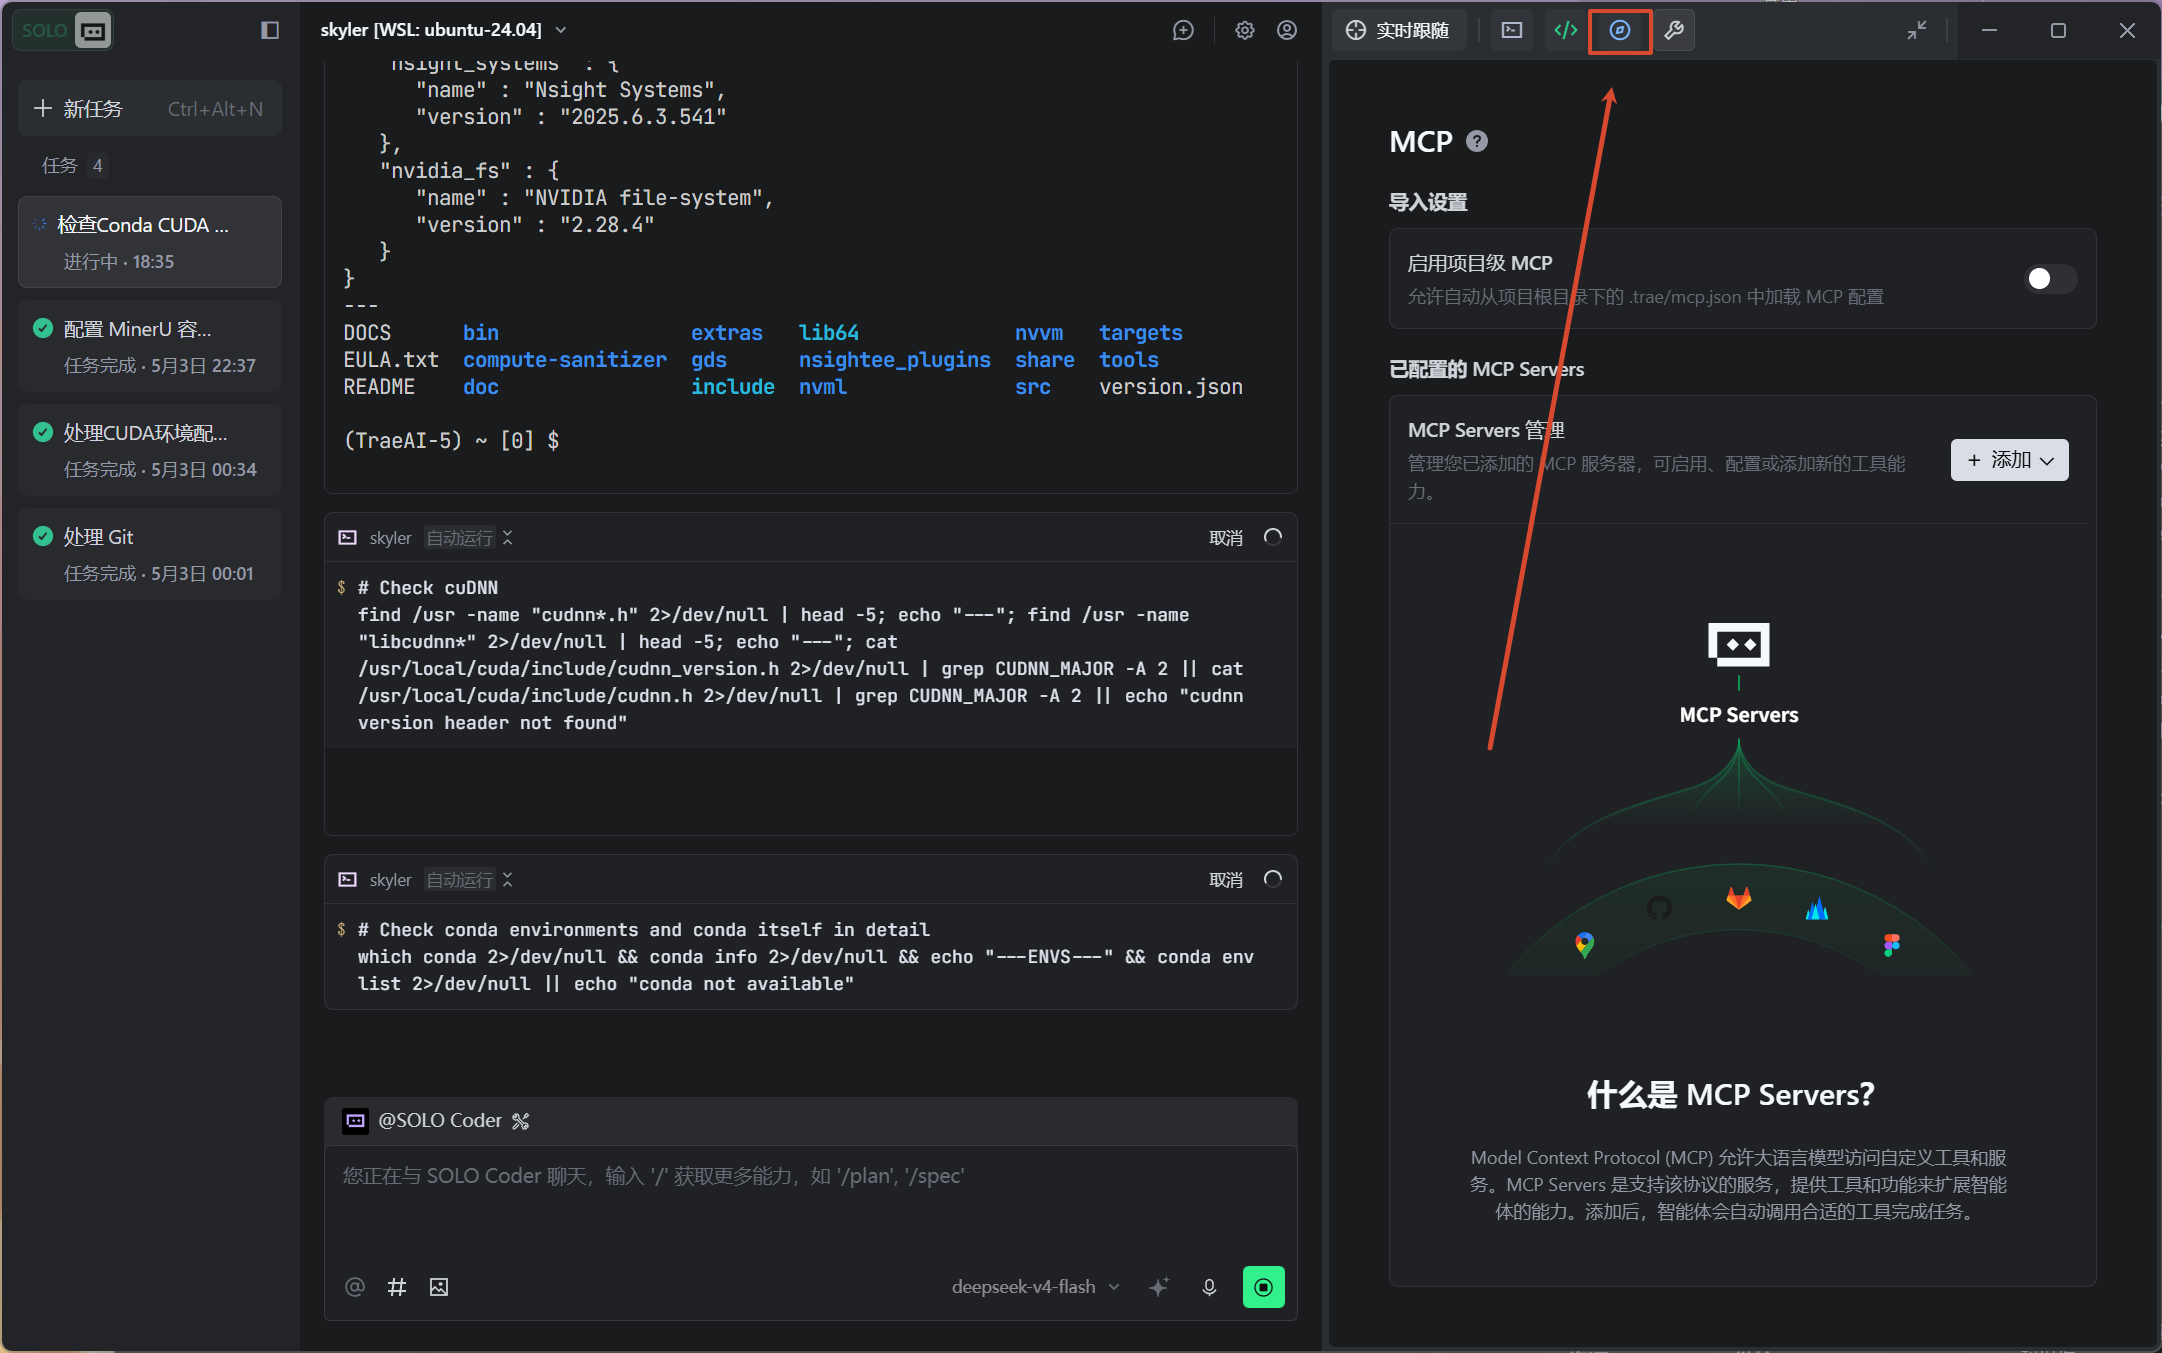2162x1353 pixels.
Task: Click the green check on 处理 Git task
Action: coord(43,536)
